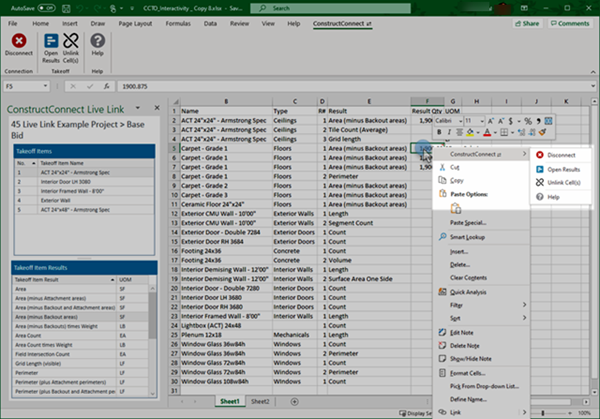Click the Help question mark ribbon icon
Viewport: 600px width, 419px height.
coord(98,41)
